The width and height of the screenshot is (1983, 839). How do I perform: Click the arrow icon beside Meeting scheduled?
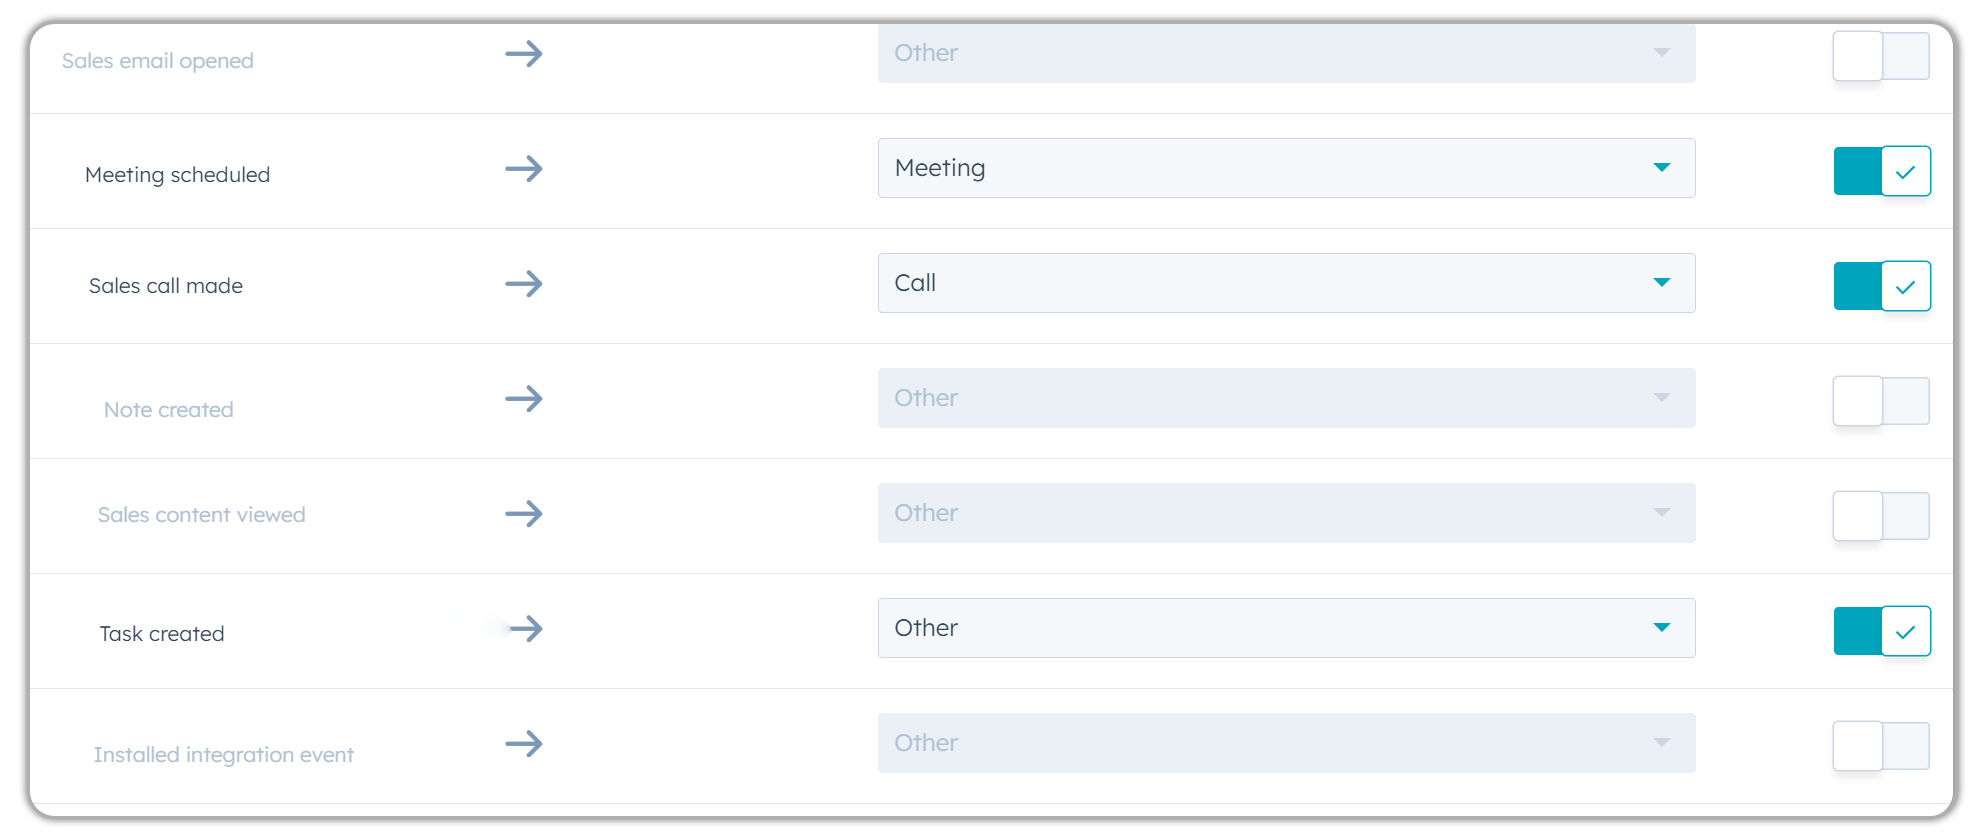523,169
